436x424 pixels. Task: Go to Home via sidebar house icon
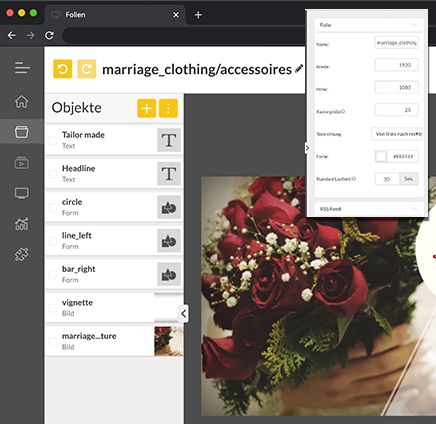[22, 102]
